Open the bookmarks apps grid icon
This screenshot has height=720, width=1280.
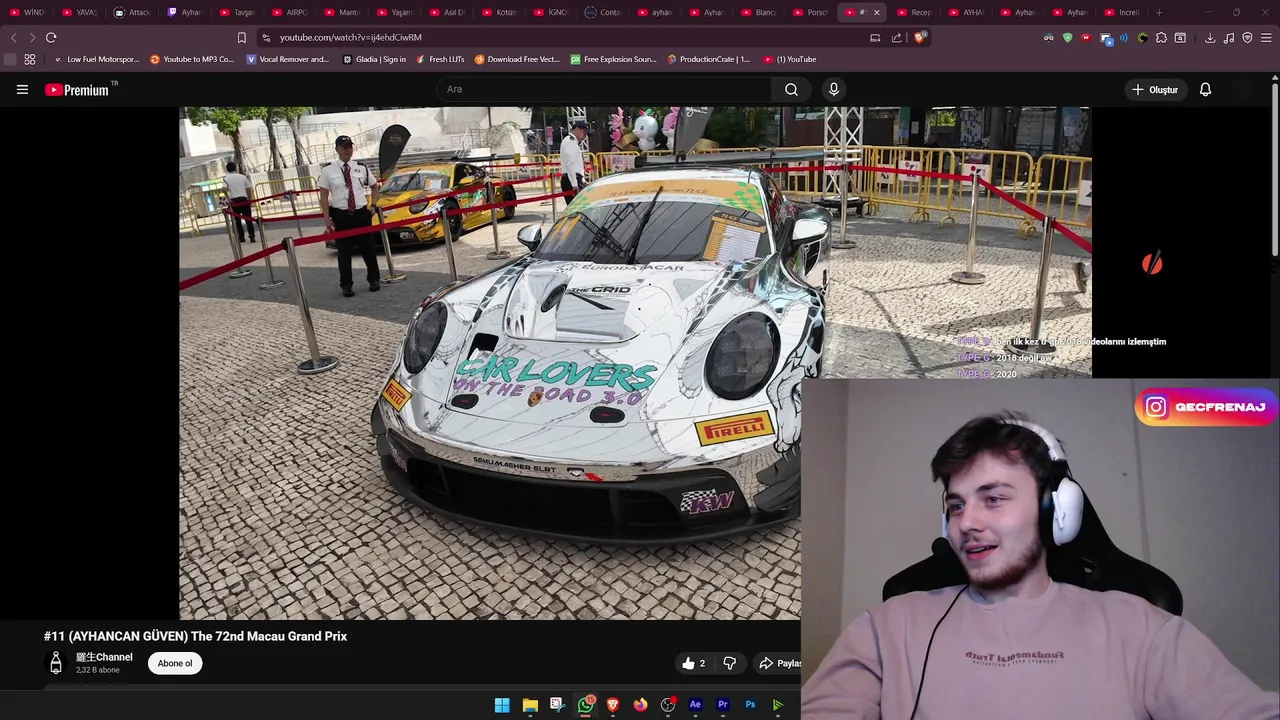point(30,59)
